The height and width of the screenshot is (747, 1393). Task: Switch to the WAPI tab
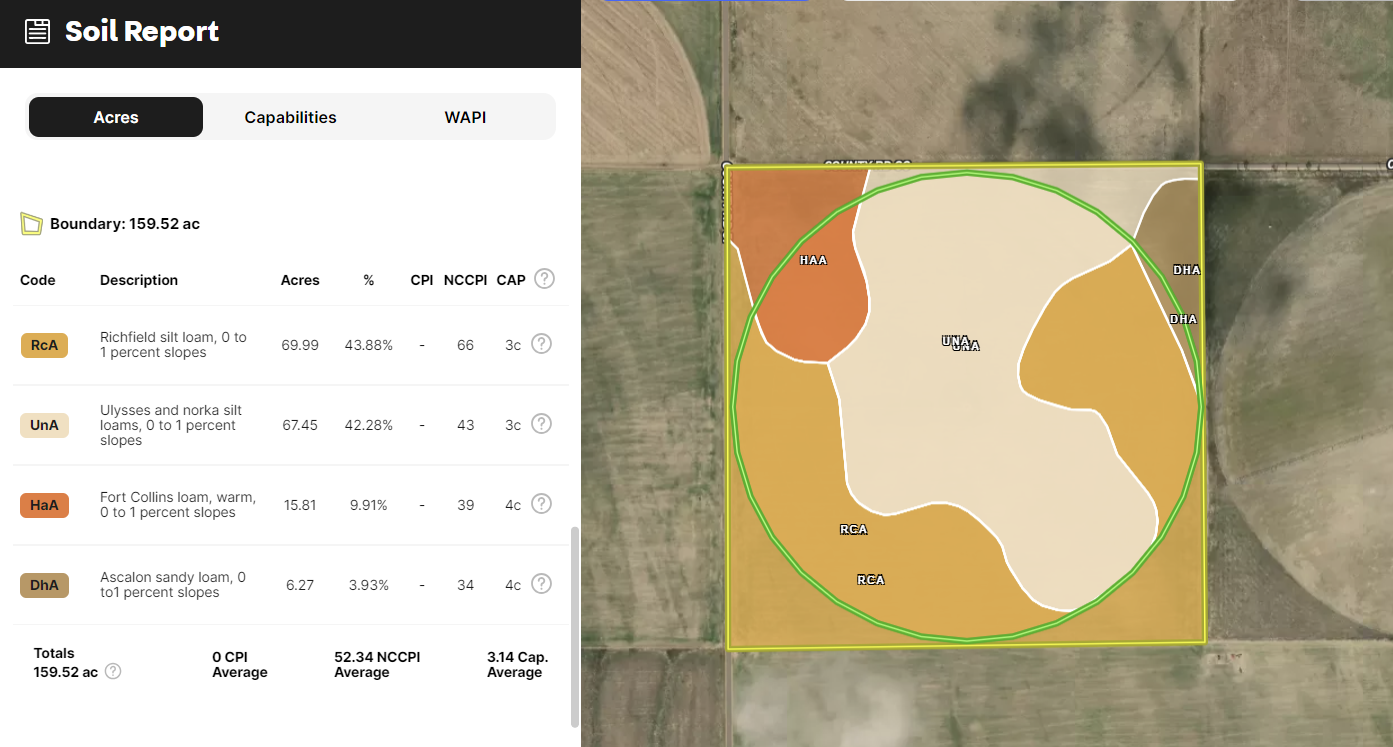coord(465,117)
